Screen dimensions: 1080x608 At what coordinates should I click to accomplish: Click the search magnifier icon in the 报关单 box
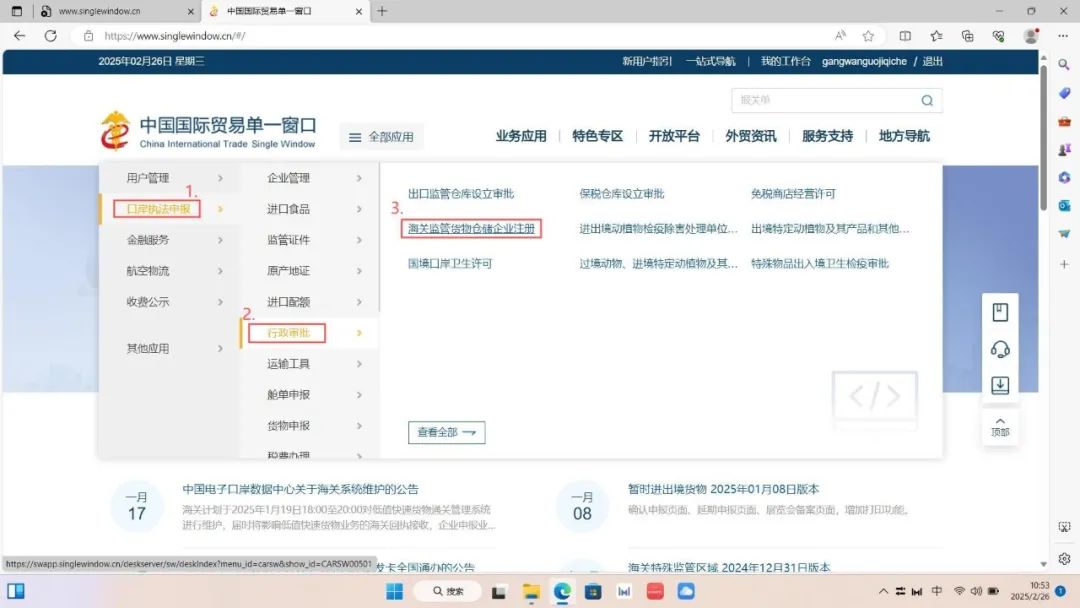point(927,101)
